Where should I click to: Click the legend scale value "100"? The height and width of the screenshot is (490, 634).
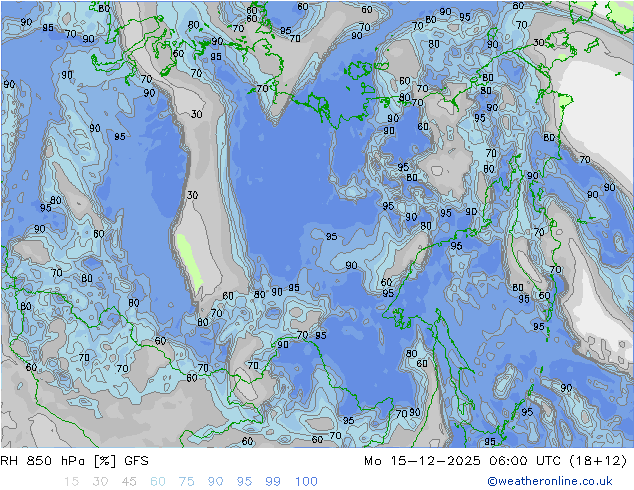click(306, 482)
